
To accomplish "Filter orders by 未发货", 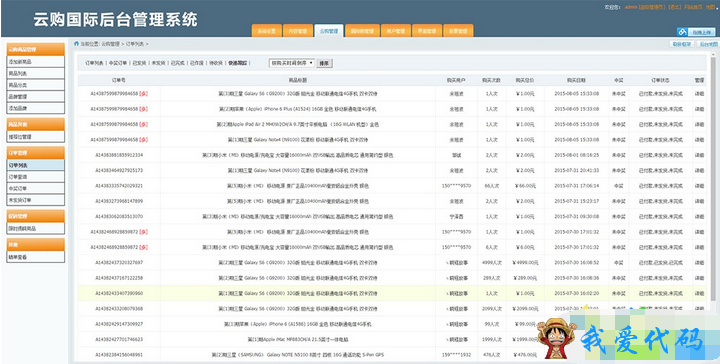I will 158,63.
